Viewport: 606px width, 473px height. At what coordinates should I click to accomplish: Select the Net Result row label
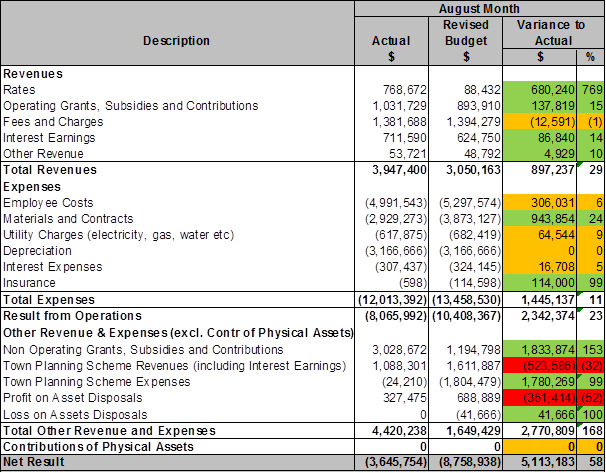[x=33, y=463]
